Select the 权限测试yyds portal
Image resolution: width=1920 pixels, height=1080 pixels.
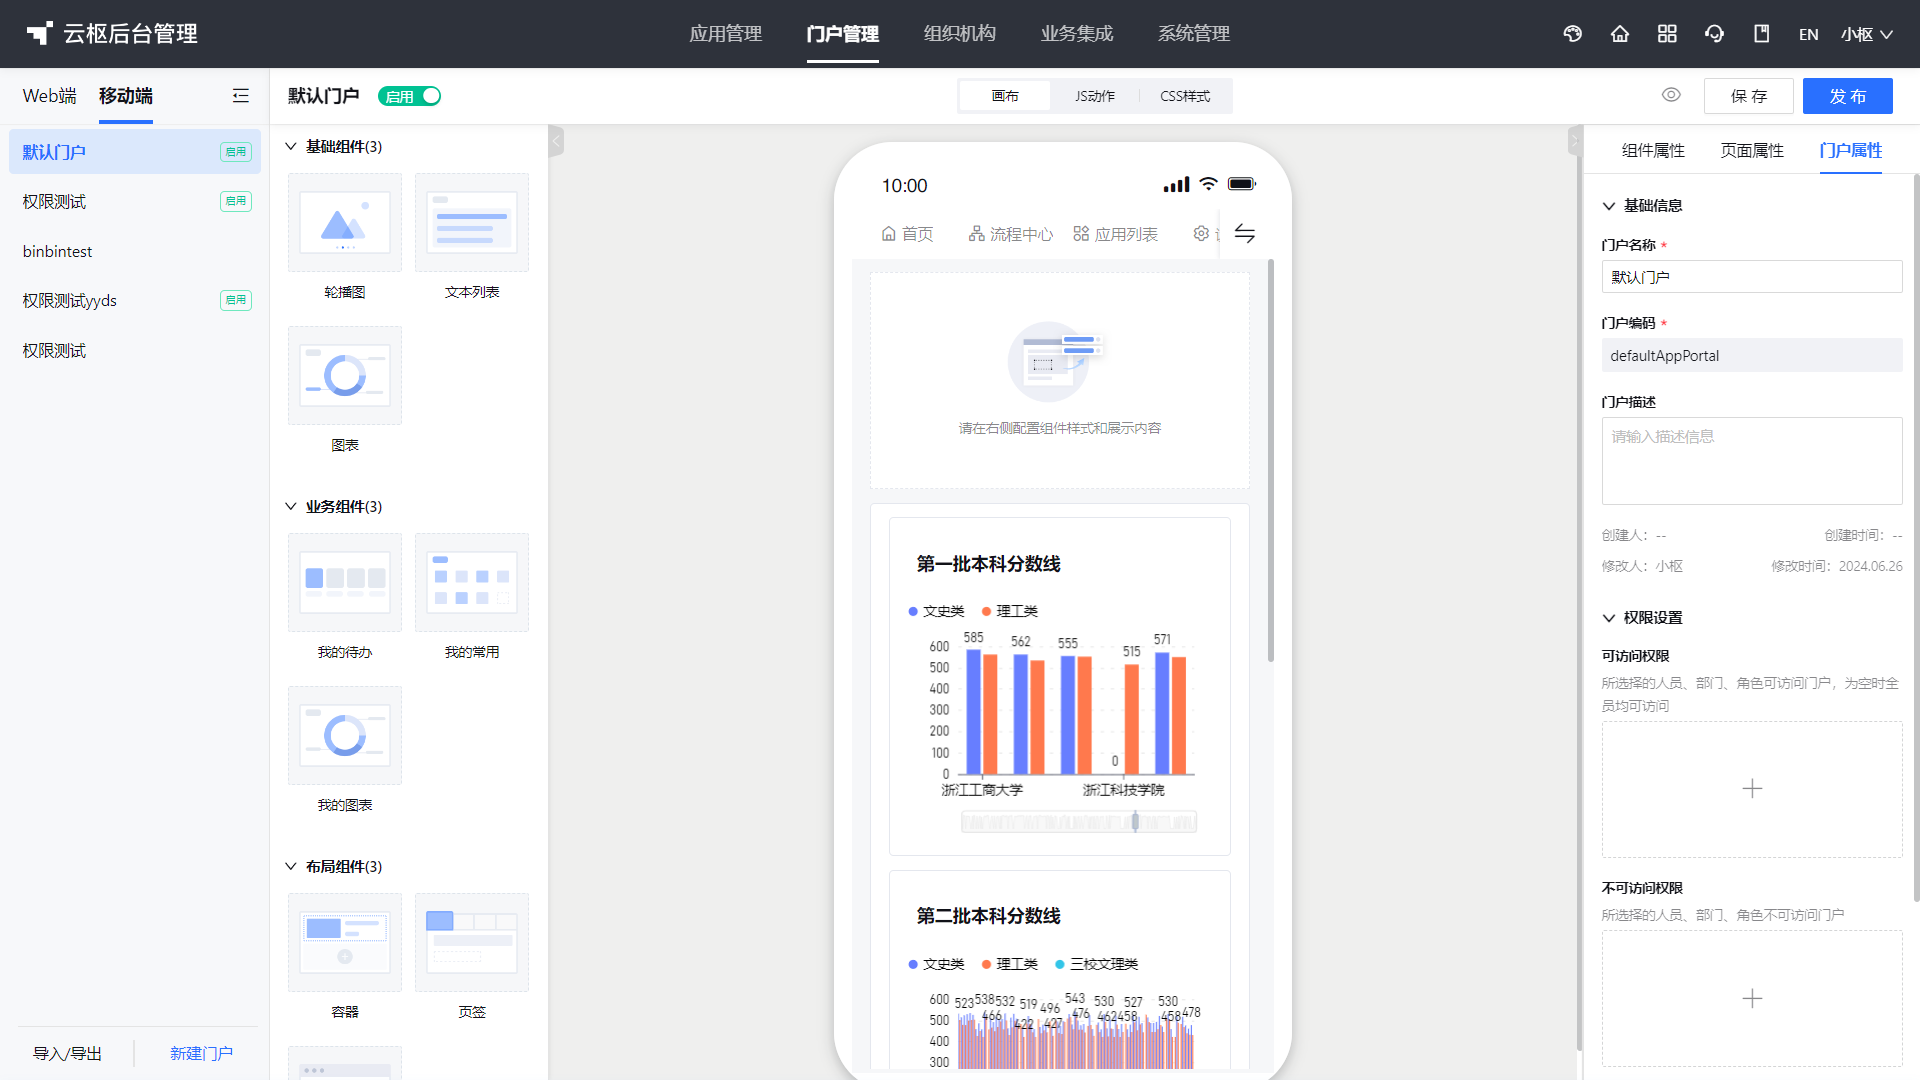[135, 301]
